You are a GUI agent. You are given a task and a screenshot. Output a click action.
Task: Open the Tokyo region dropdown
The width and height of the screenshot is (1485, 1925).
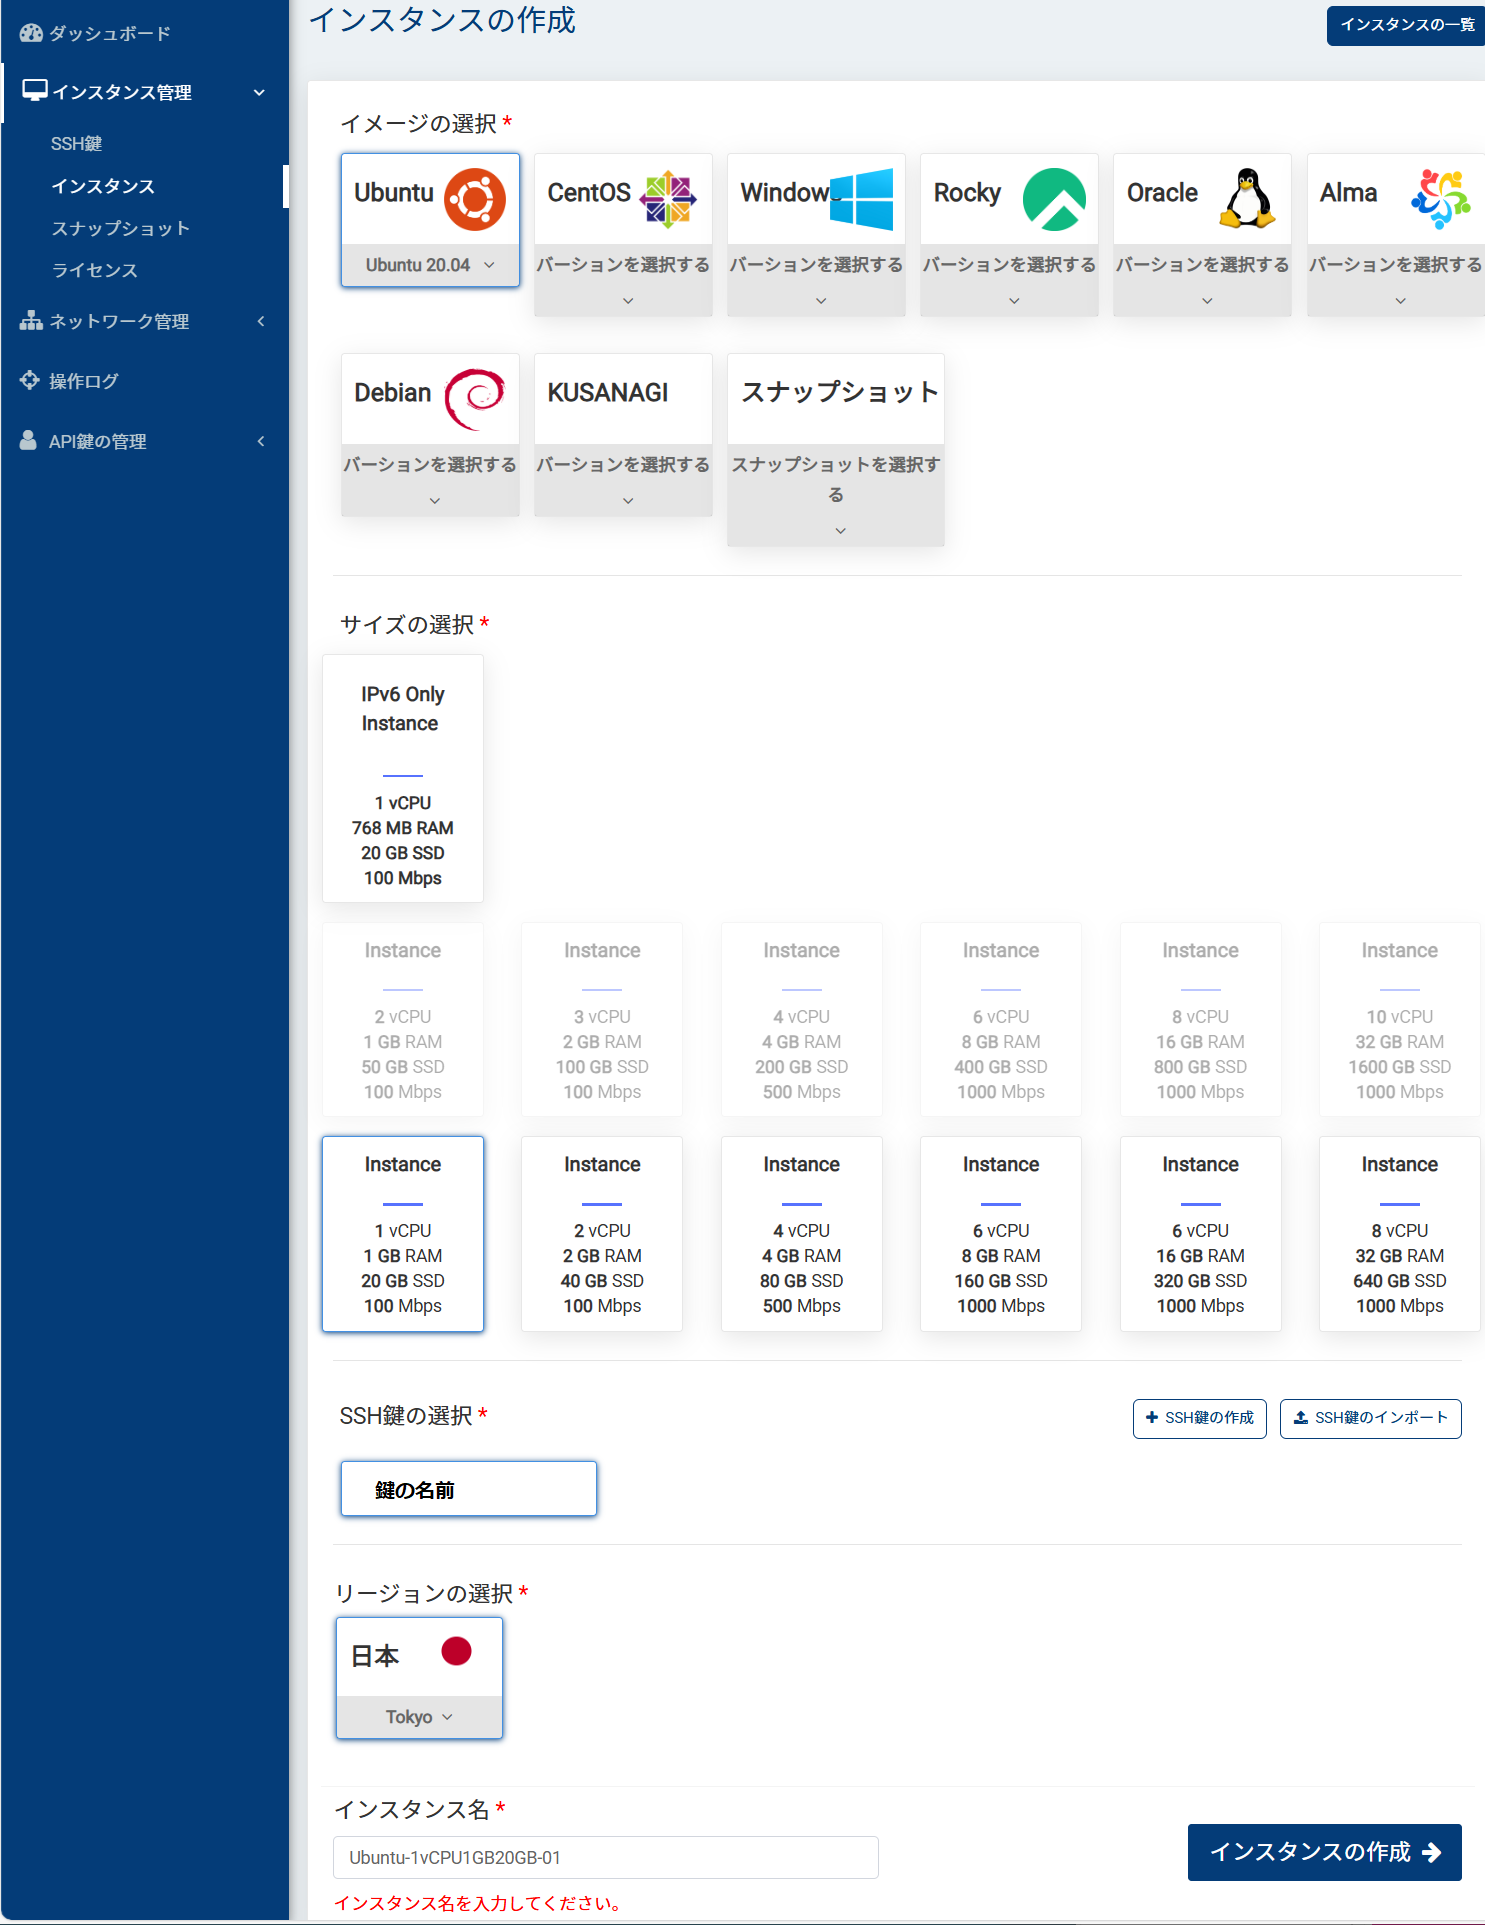click(419, 1717)
